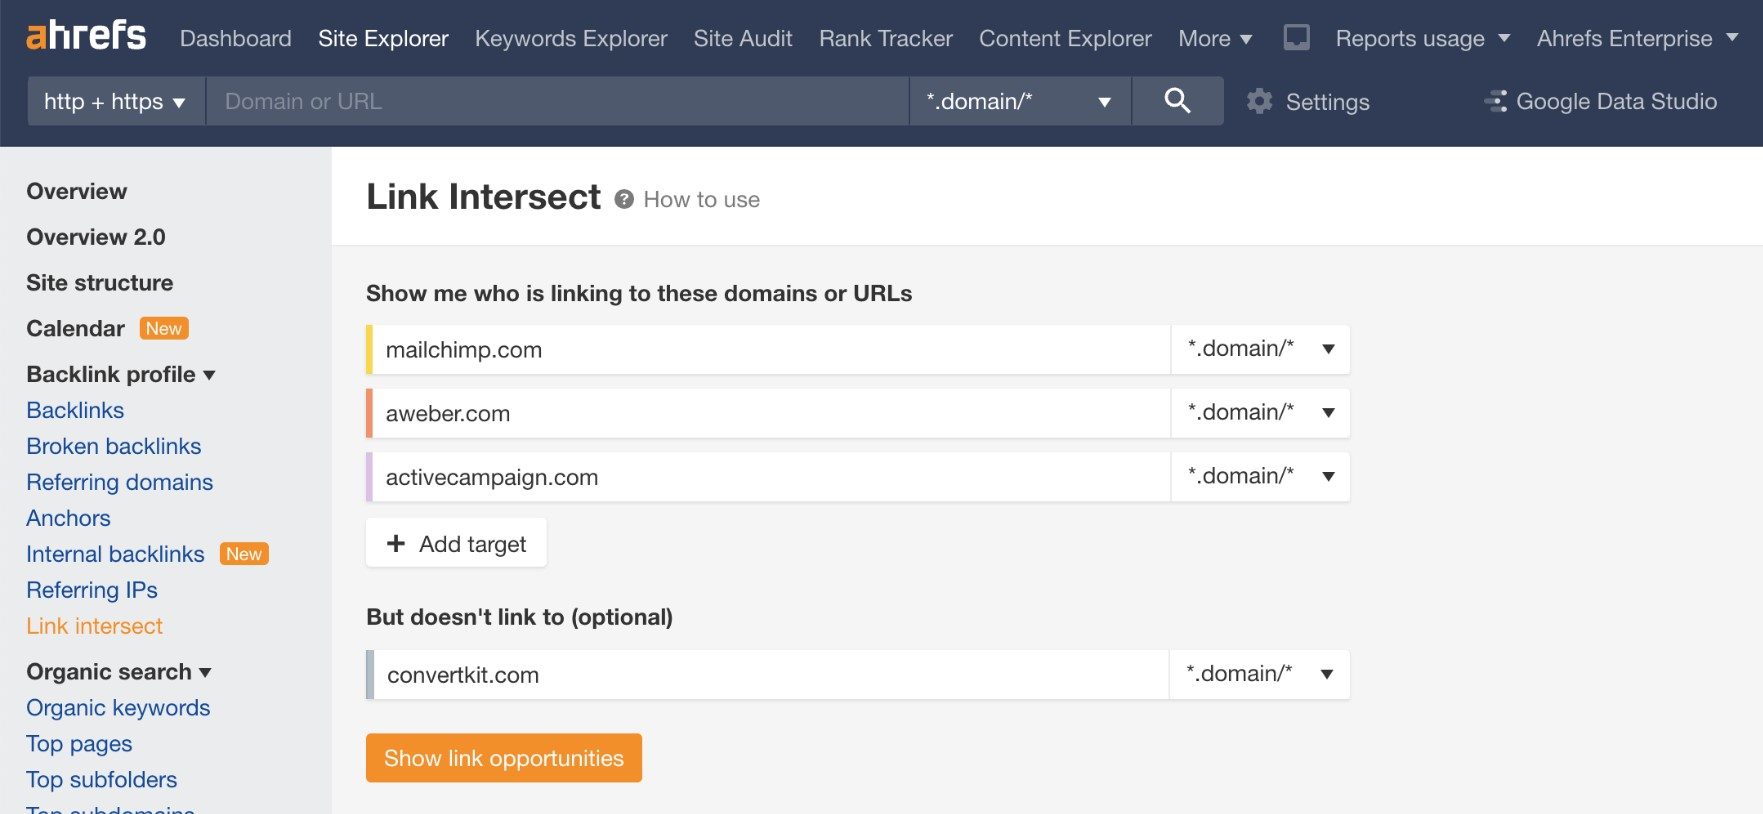
Task: Open the http + https protocol dropdown
Action: pyautogui.click(x=116, y=101)
